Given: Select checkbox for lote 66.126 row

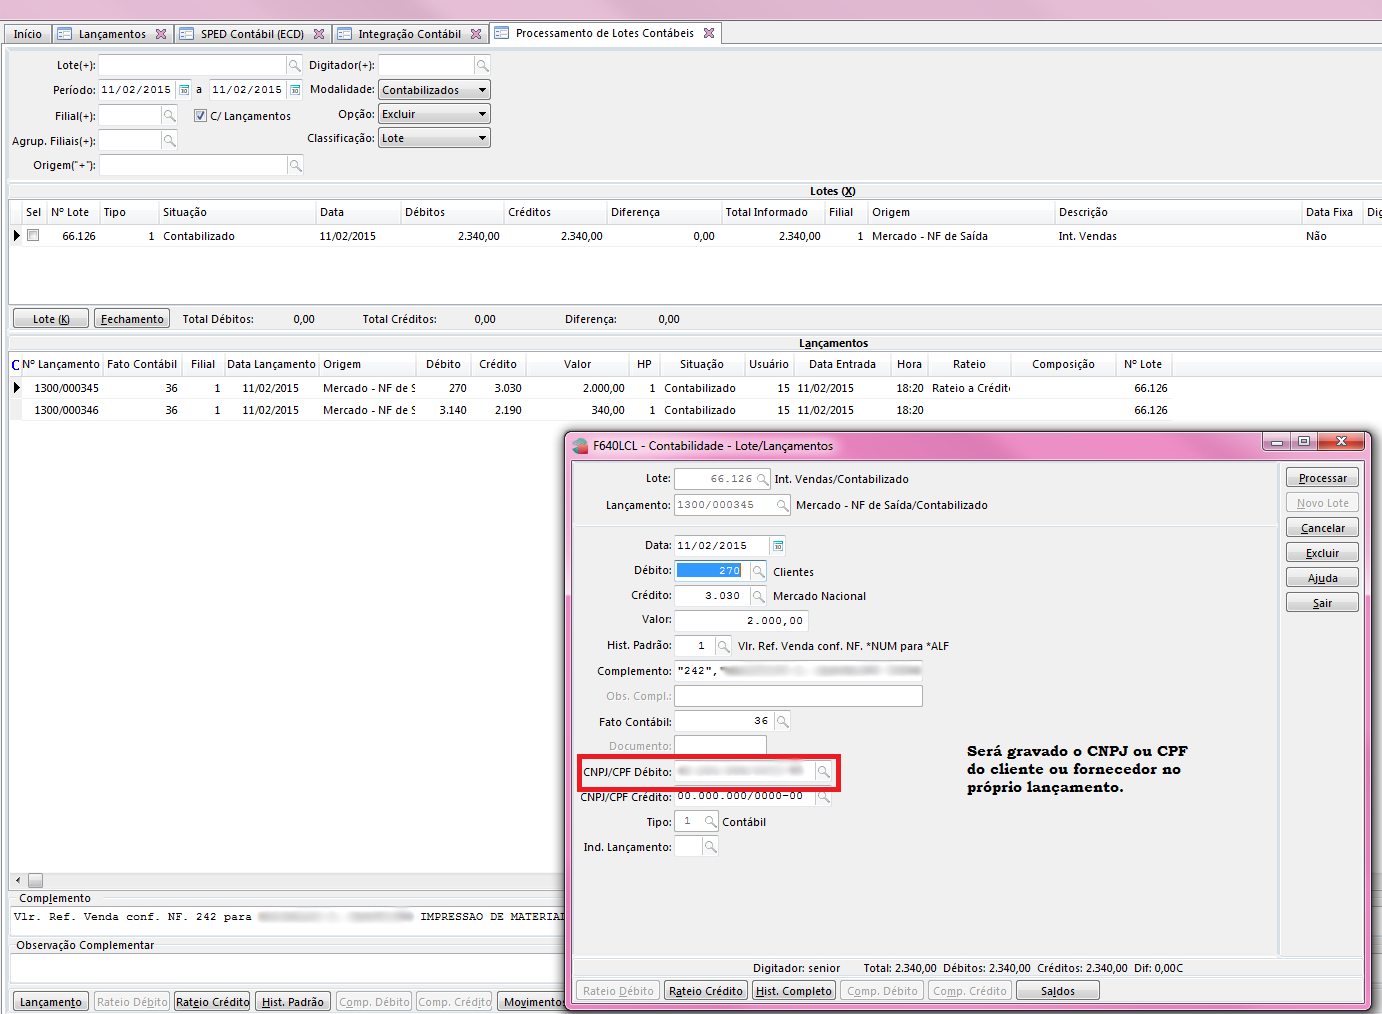Looking at the screenshot, I should (x=33, y=236).
